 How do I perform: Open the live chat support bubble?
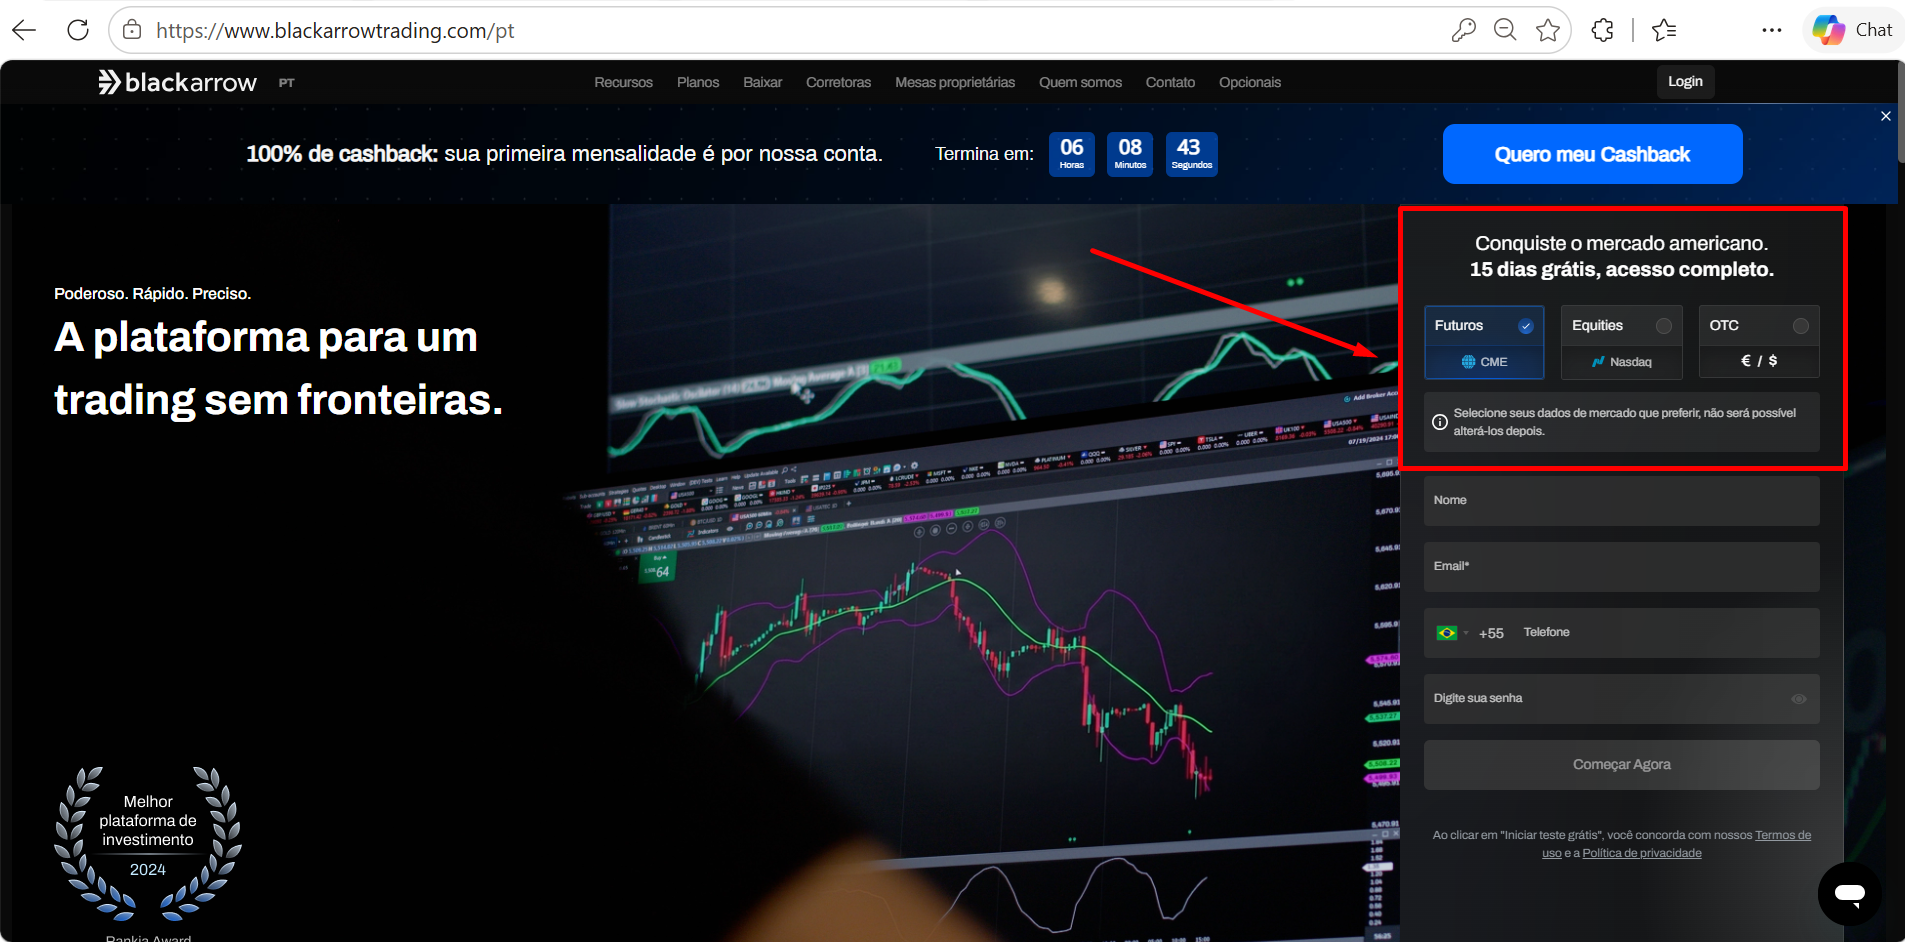pos(1849,893)
